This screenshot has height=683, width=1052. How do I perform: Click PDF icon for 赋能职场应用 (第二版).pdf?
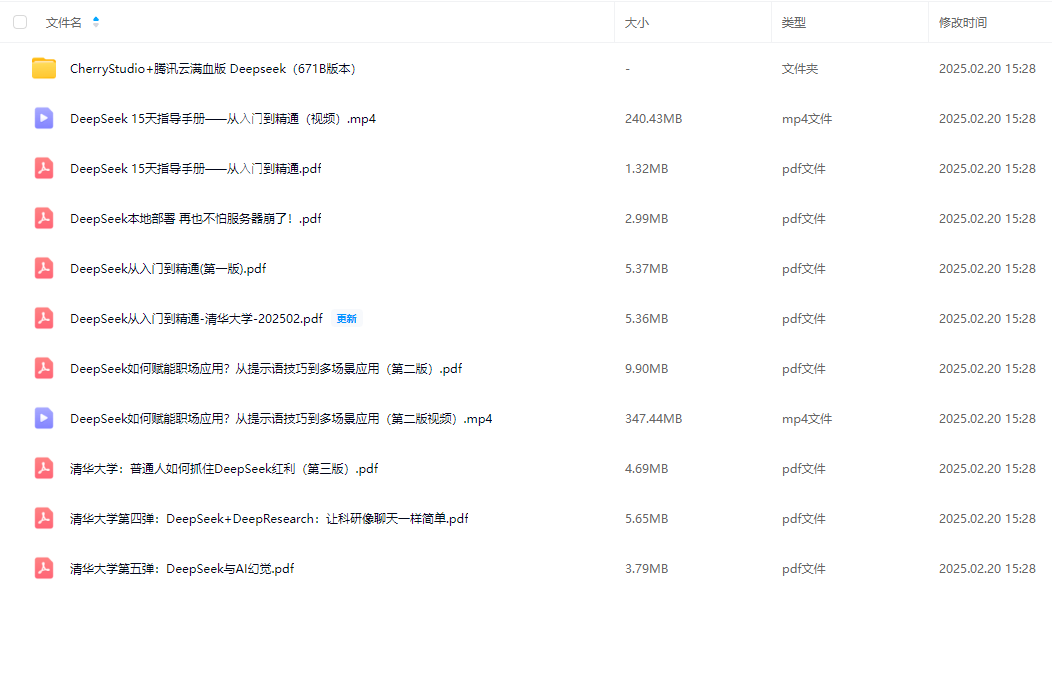click(x=44, y=368)
